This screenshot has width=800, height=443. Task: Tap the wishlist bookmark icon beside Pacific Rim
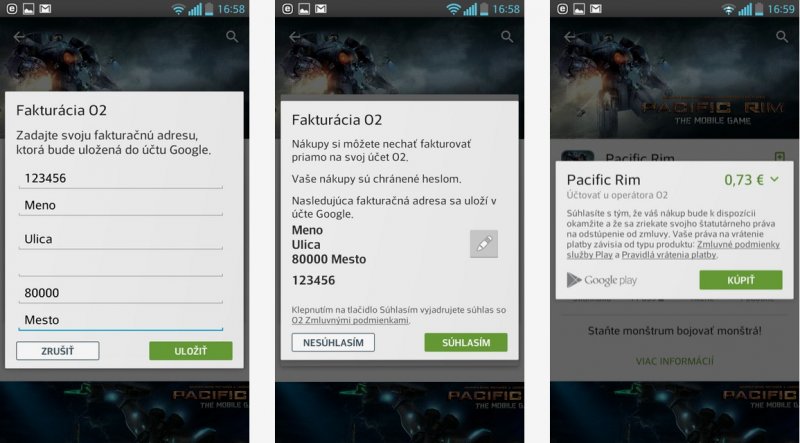click(x=779, y=156)
